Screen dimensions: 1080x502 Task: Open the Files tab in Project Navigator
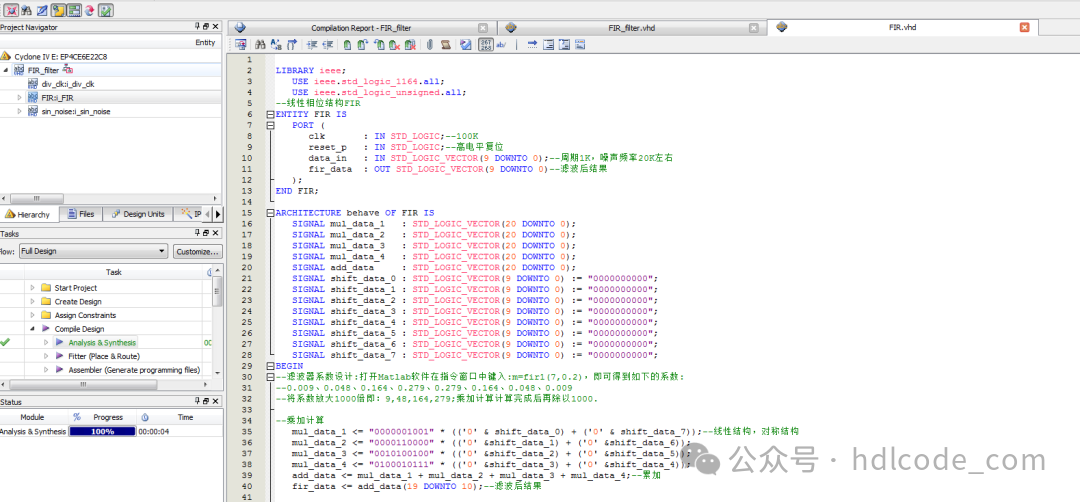81,214
